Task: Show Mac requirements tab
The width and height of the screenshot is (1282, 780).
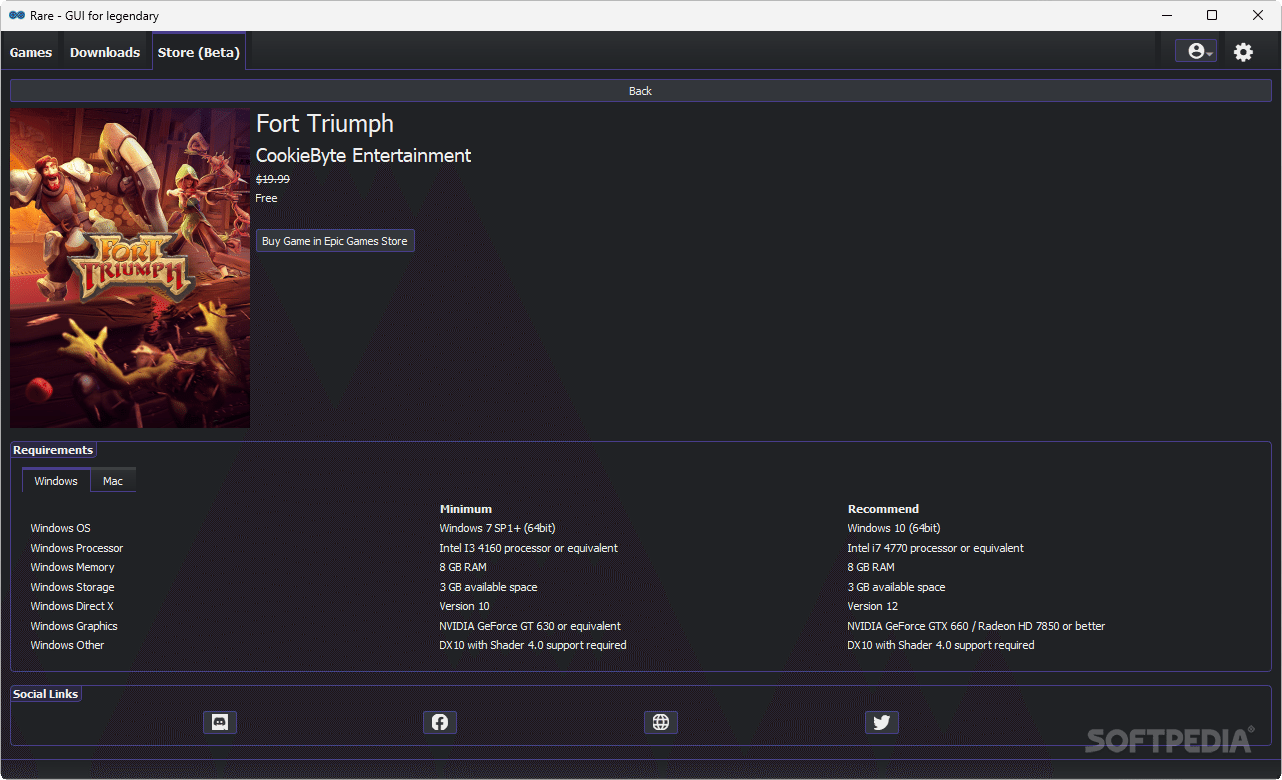Action: click(x=113, y=481)
